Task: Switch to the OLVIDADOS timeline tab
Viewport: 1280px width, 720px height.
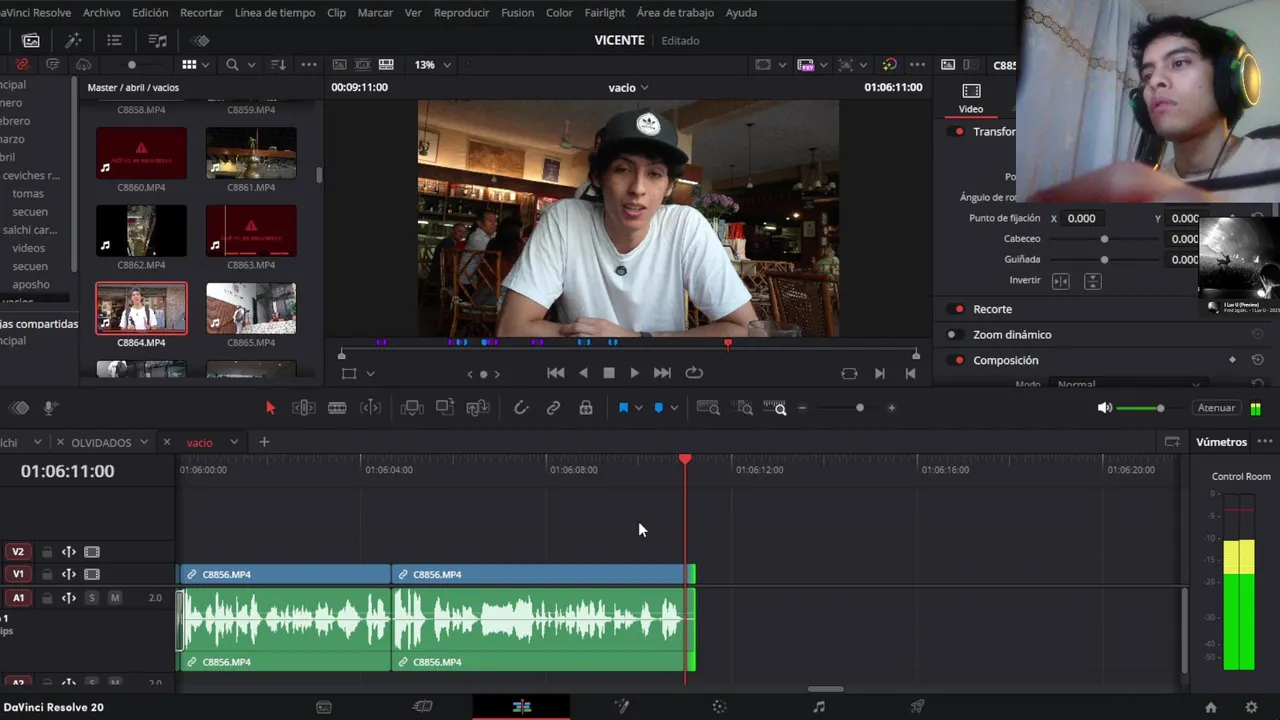Action: 101,442
